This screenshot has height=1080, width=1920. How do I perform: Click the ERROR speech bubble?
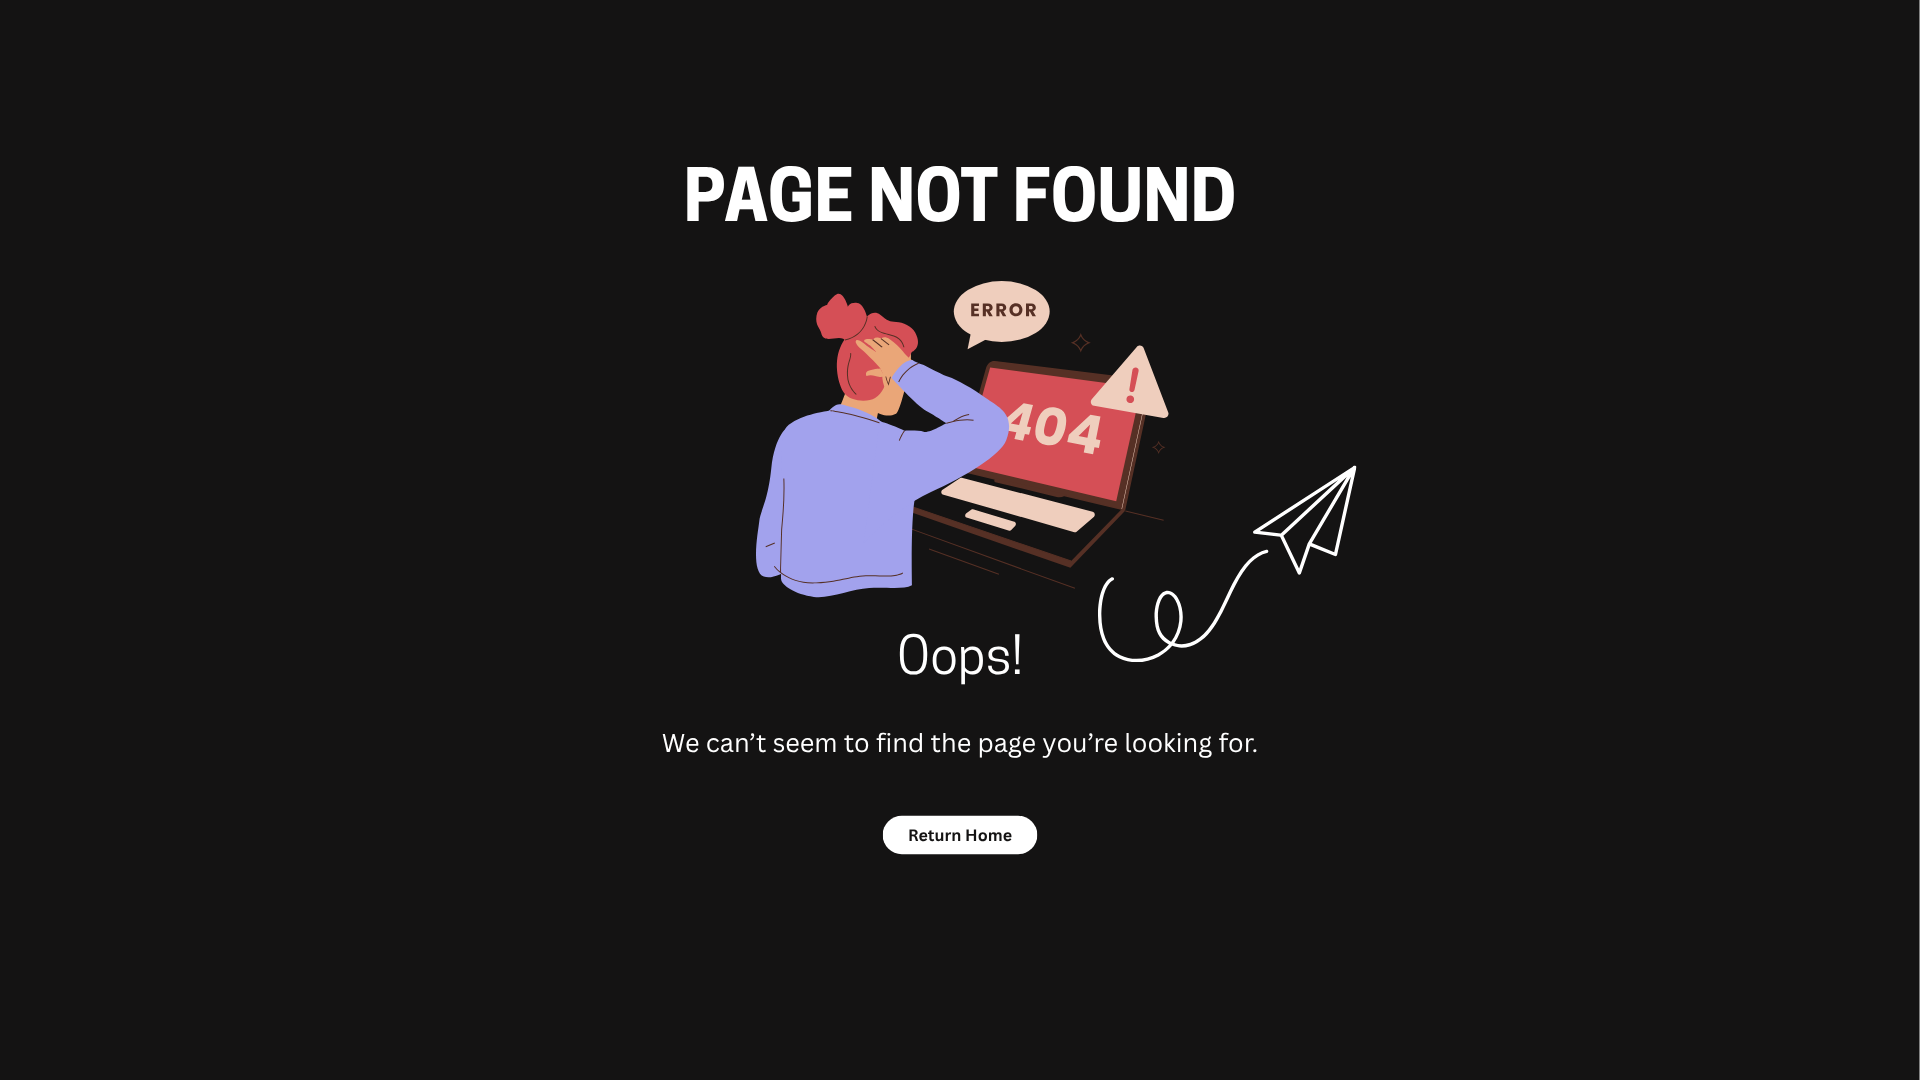pyautogui.click(x=1001, y=313)
